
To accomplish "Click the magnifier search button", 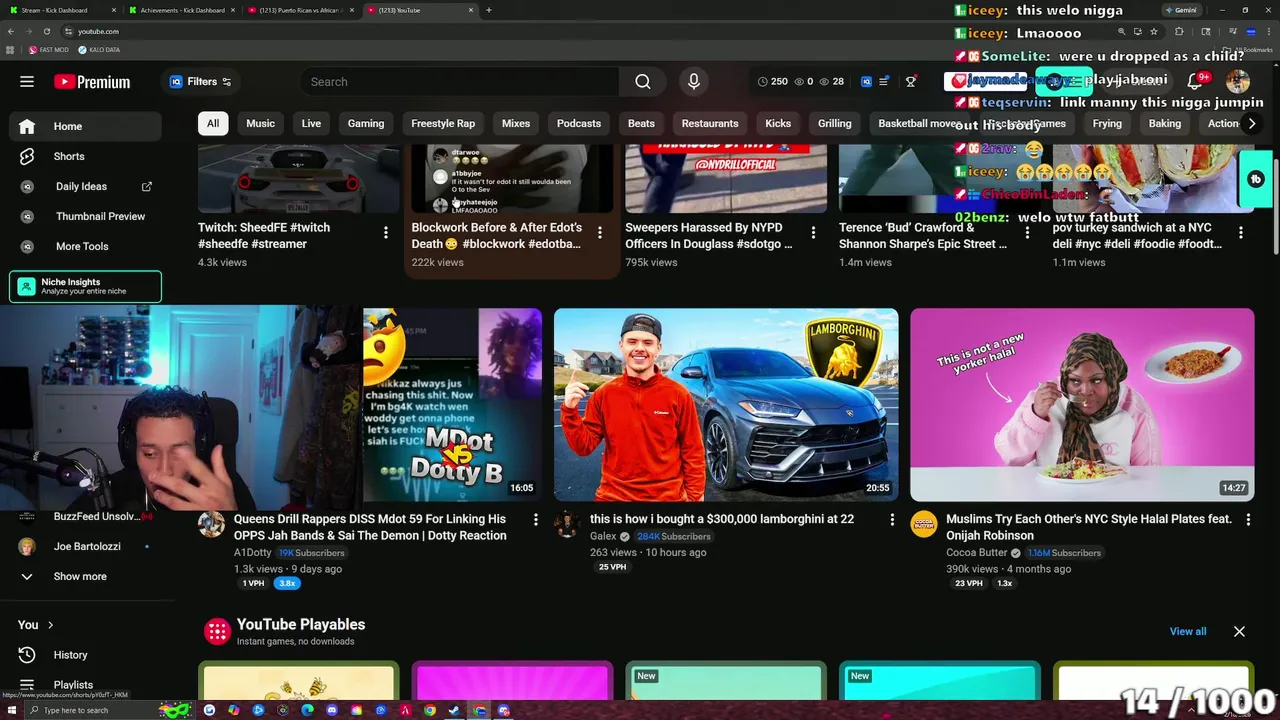I will pyautogui.click(x=643, y=82).
